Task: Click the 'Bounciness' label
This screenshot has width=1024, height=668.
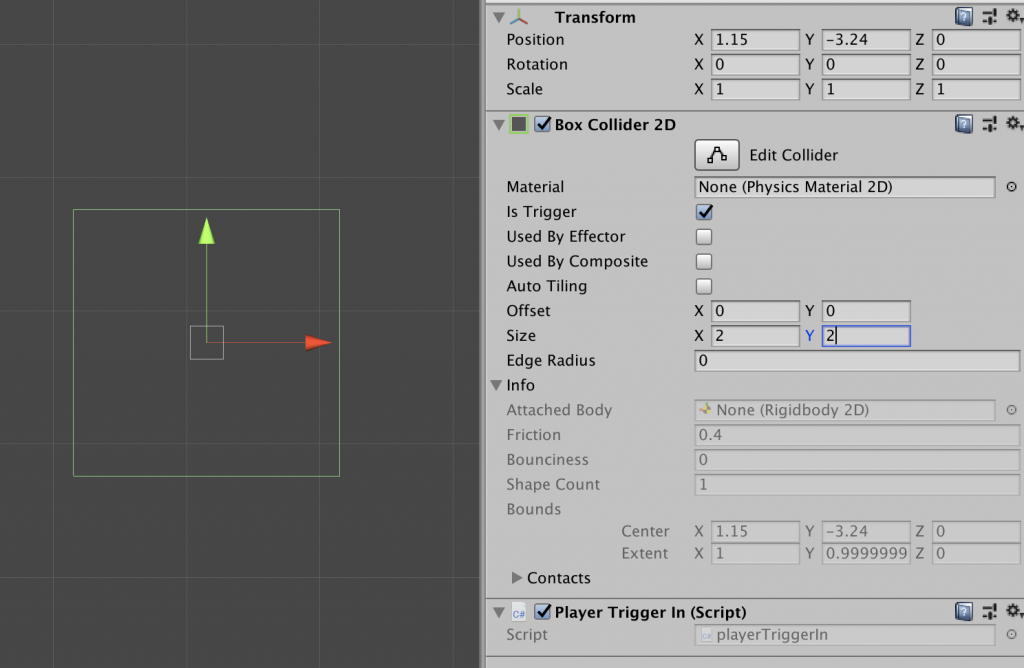Action: click(547, 460)
